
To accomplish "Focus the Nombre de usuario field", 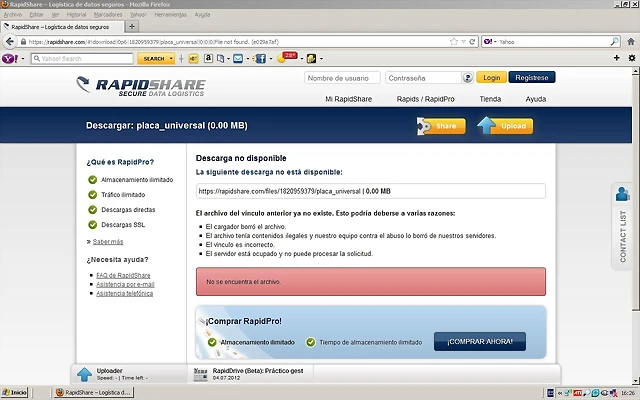I will pos(342,78).
